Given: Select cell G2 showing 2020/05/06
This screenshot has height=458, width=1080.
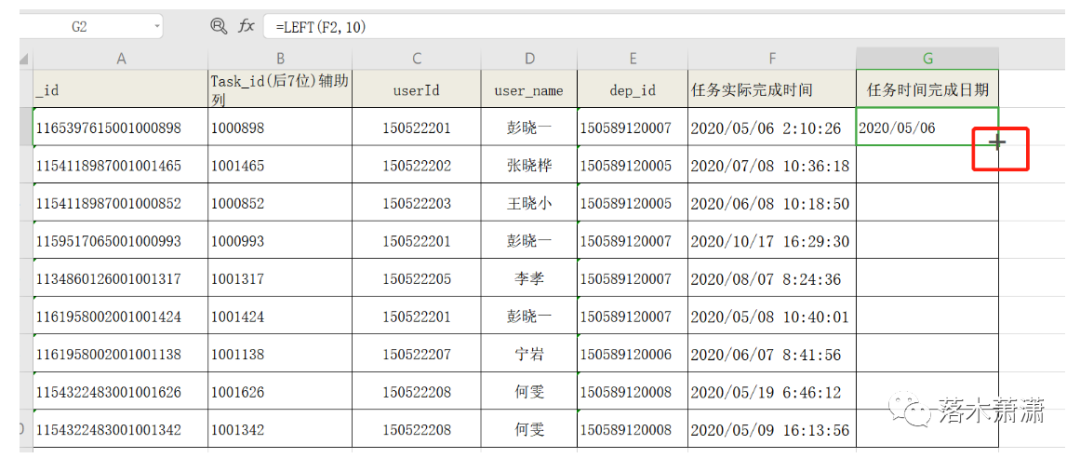Looking at the screenshot, I should click(928, 127).
